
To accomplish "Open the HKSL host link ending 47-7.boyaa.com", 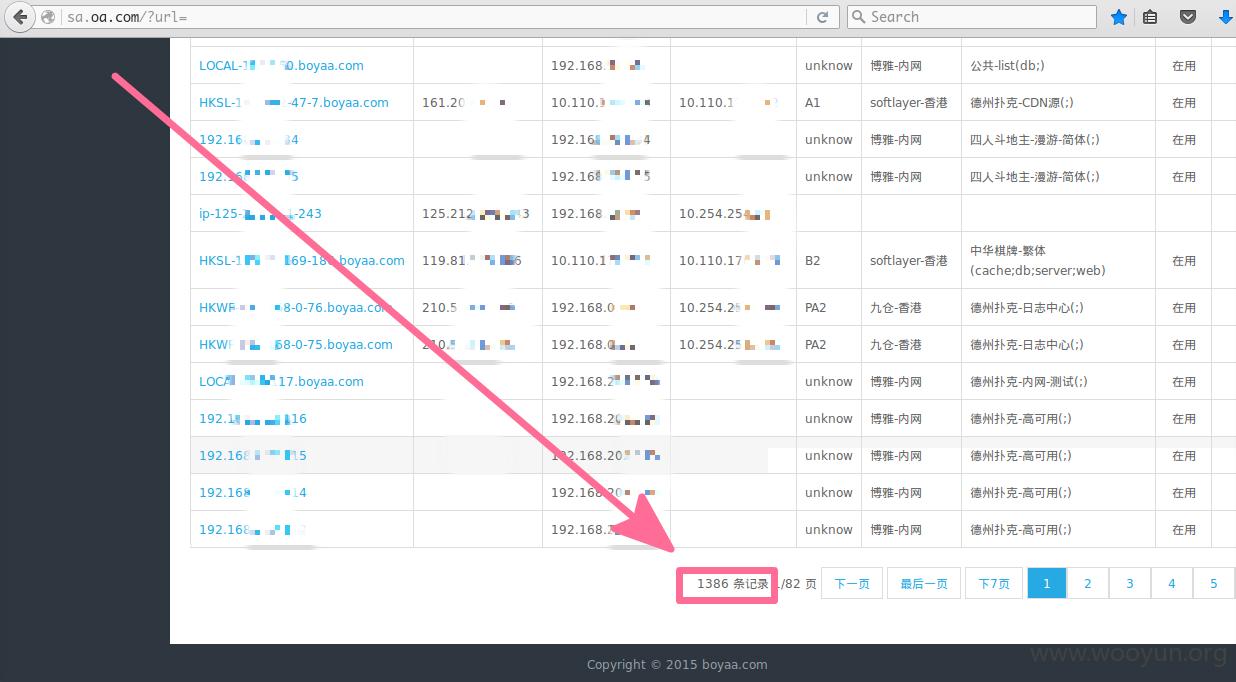I will 294,103.
